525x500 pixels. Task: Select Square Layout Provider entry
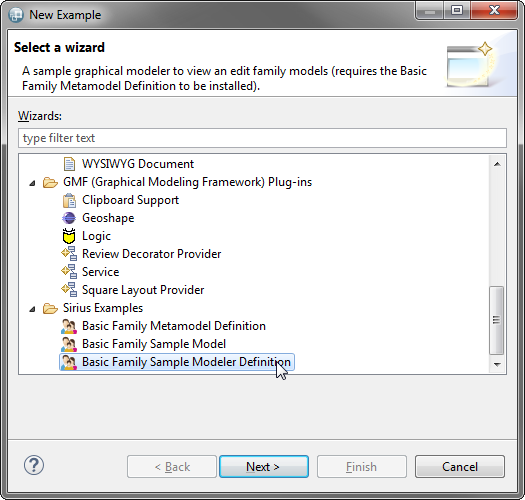pos(143,290)
